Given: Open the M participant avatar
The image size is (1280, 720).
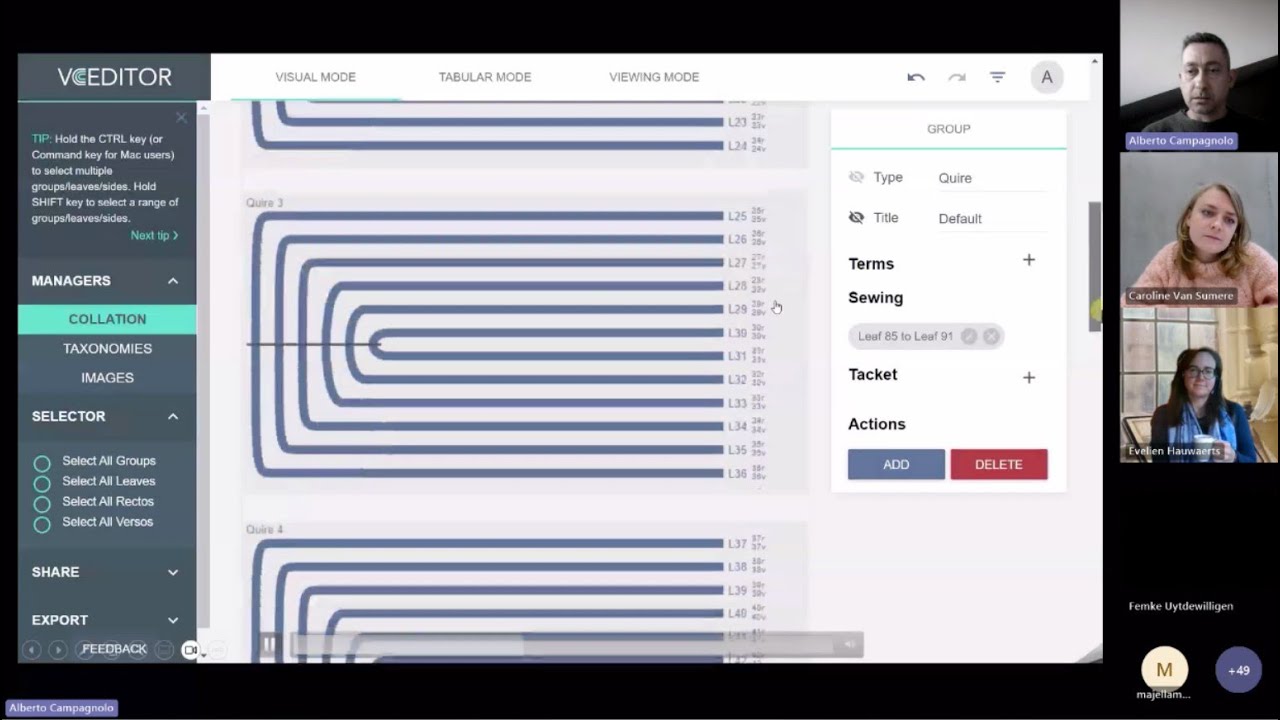Looking at the screenshot, I should coord(1164,670).
